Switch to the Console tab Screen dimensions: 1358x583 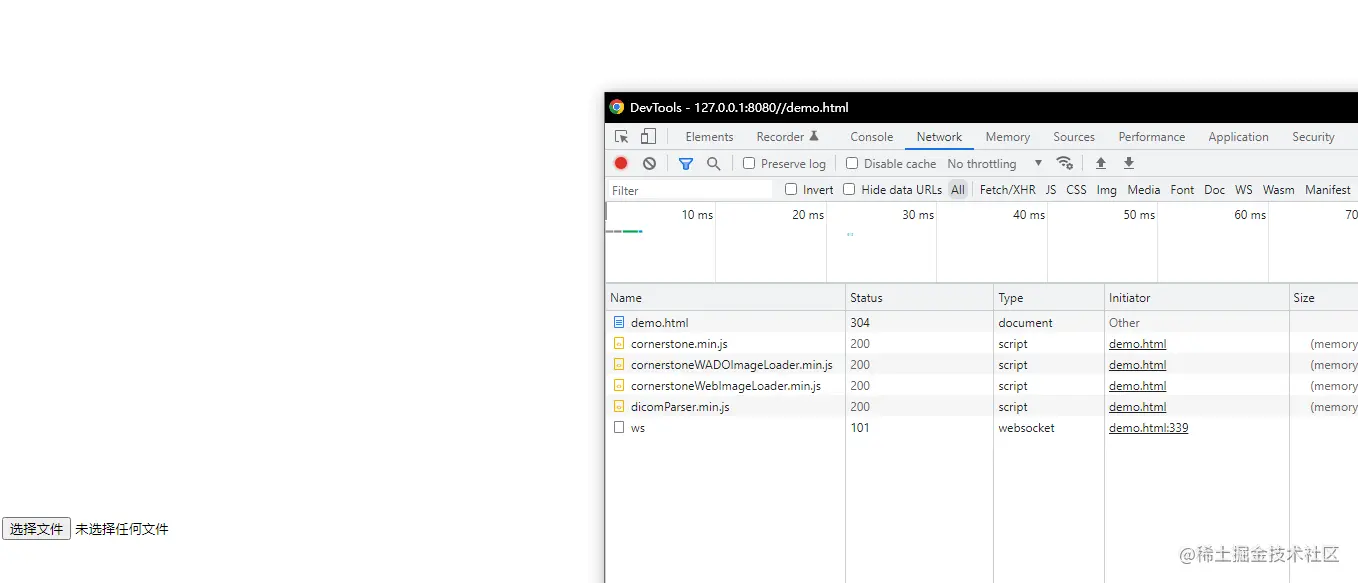click(871, 137)
